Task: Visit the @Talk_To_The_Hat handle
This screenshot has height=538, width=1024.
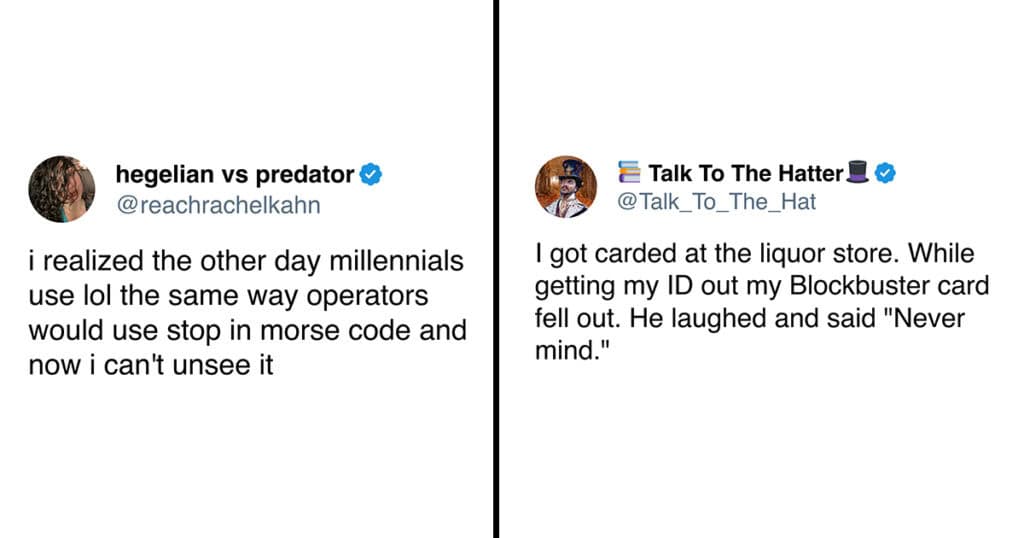Action: pyautogui.click(x=716, y=202)
